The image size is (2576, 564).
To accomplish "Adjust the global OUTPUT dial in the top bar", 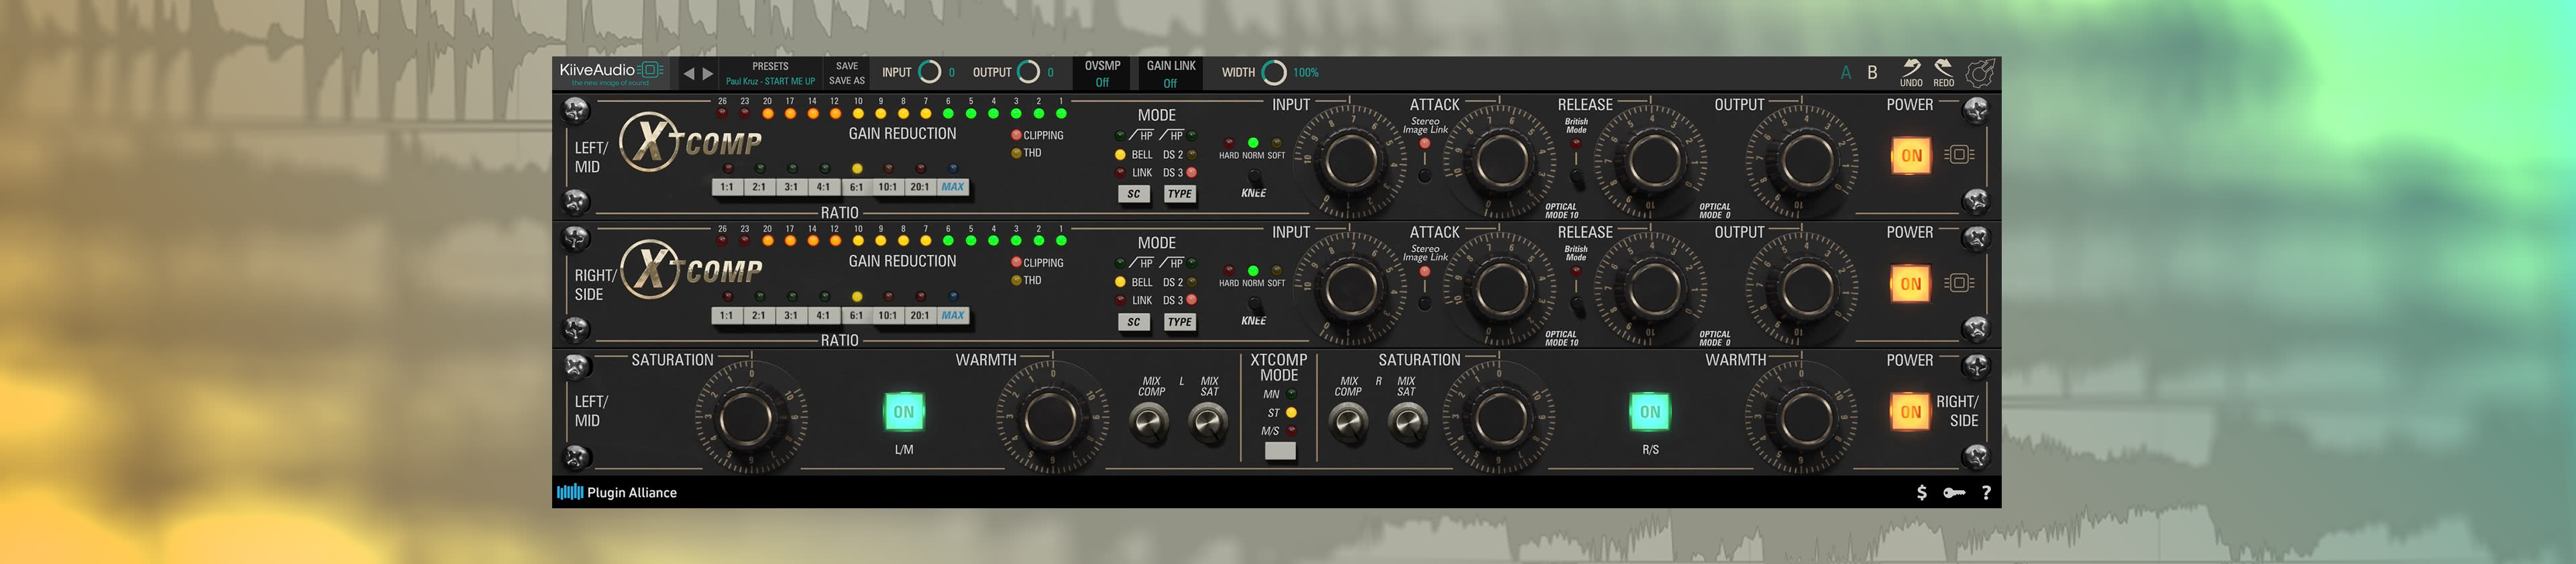I will coord(1028,72).
